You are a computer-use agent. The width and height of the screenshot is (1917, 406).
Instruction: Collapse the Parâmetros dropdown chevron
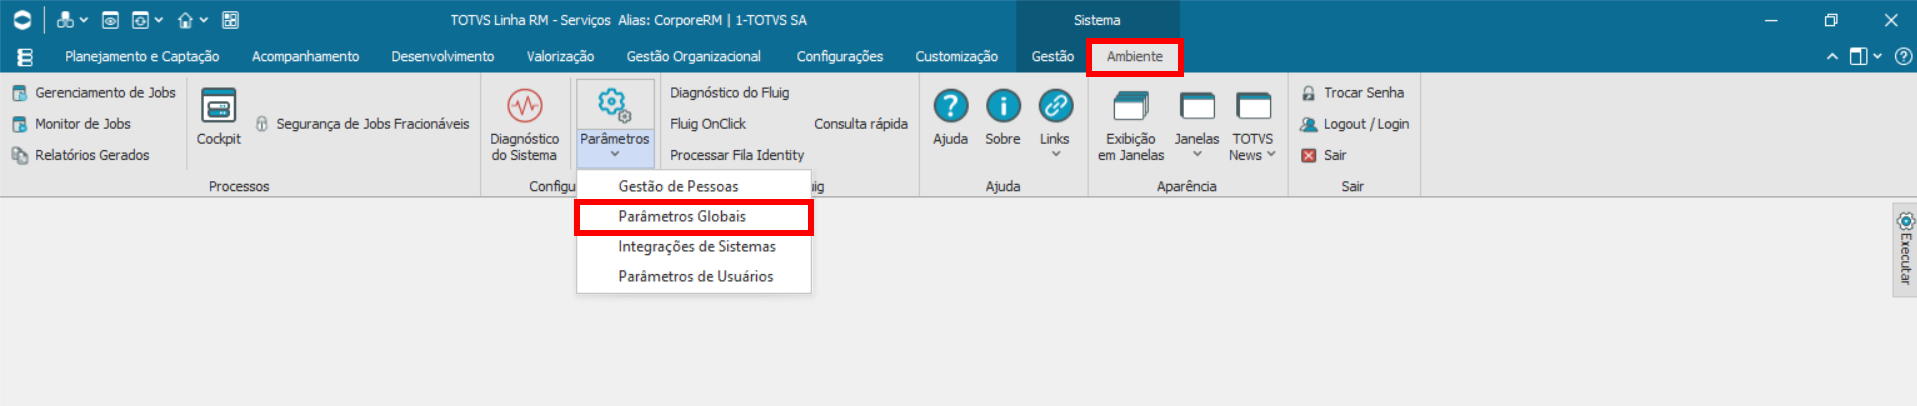coord(615,154)
